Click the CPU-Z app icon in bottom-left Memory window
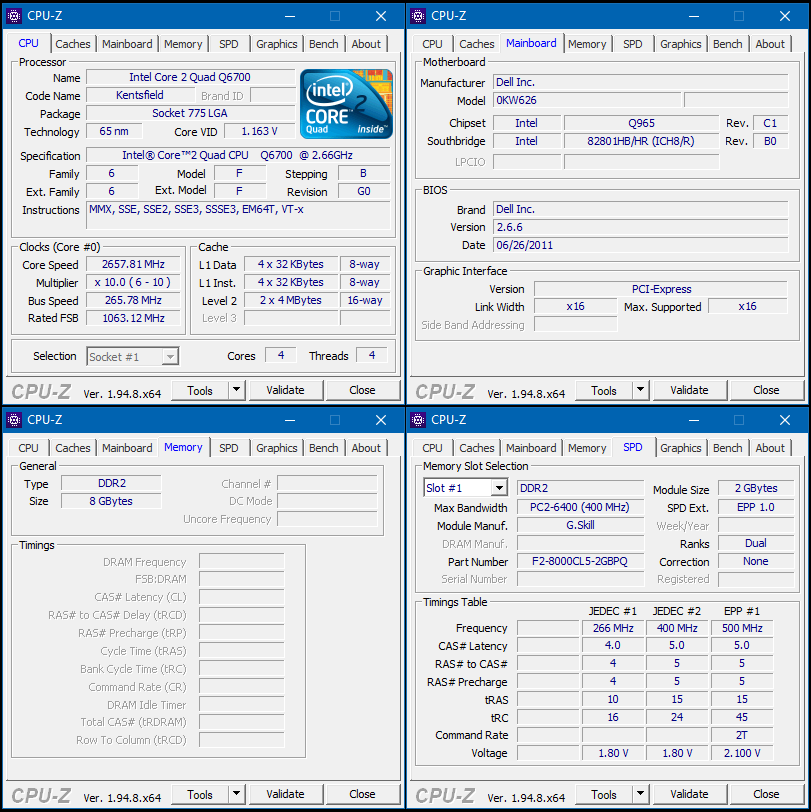Image resolution: width=811 pixels, height=812 pixels. tap(14, 420)
